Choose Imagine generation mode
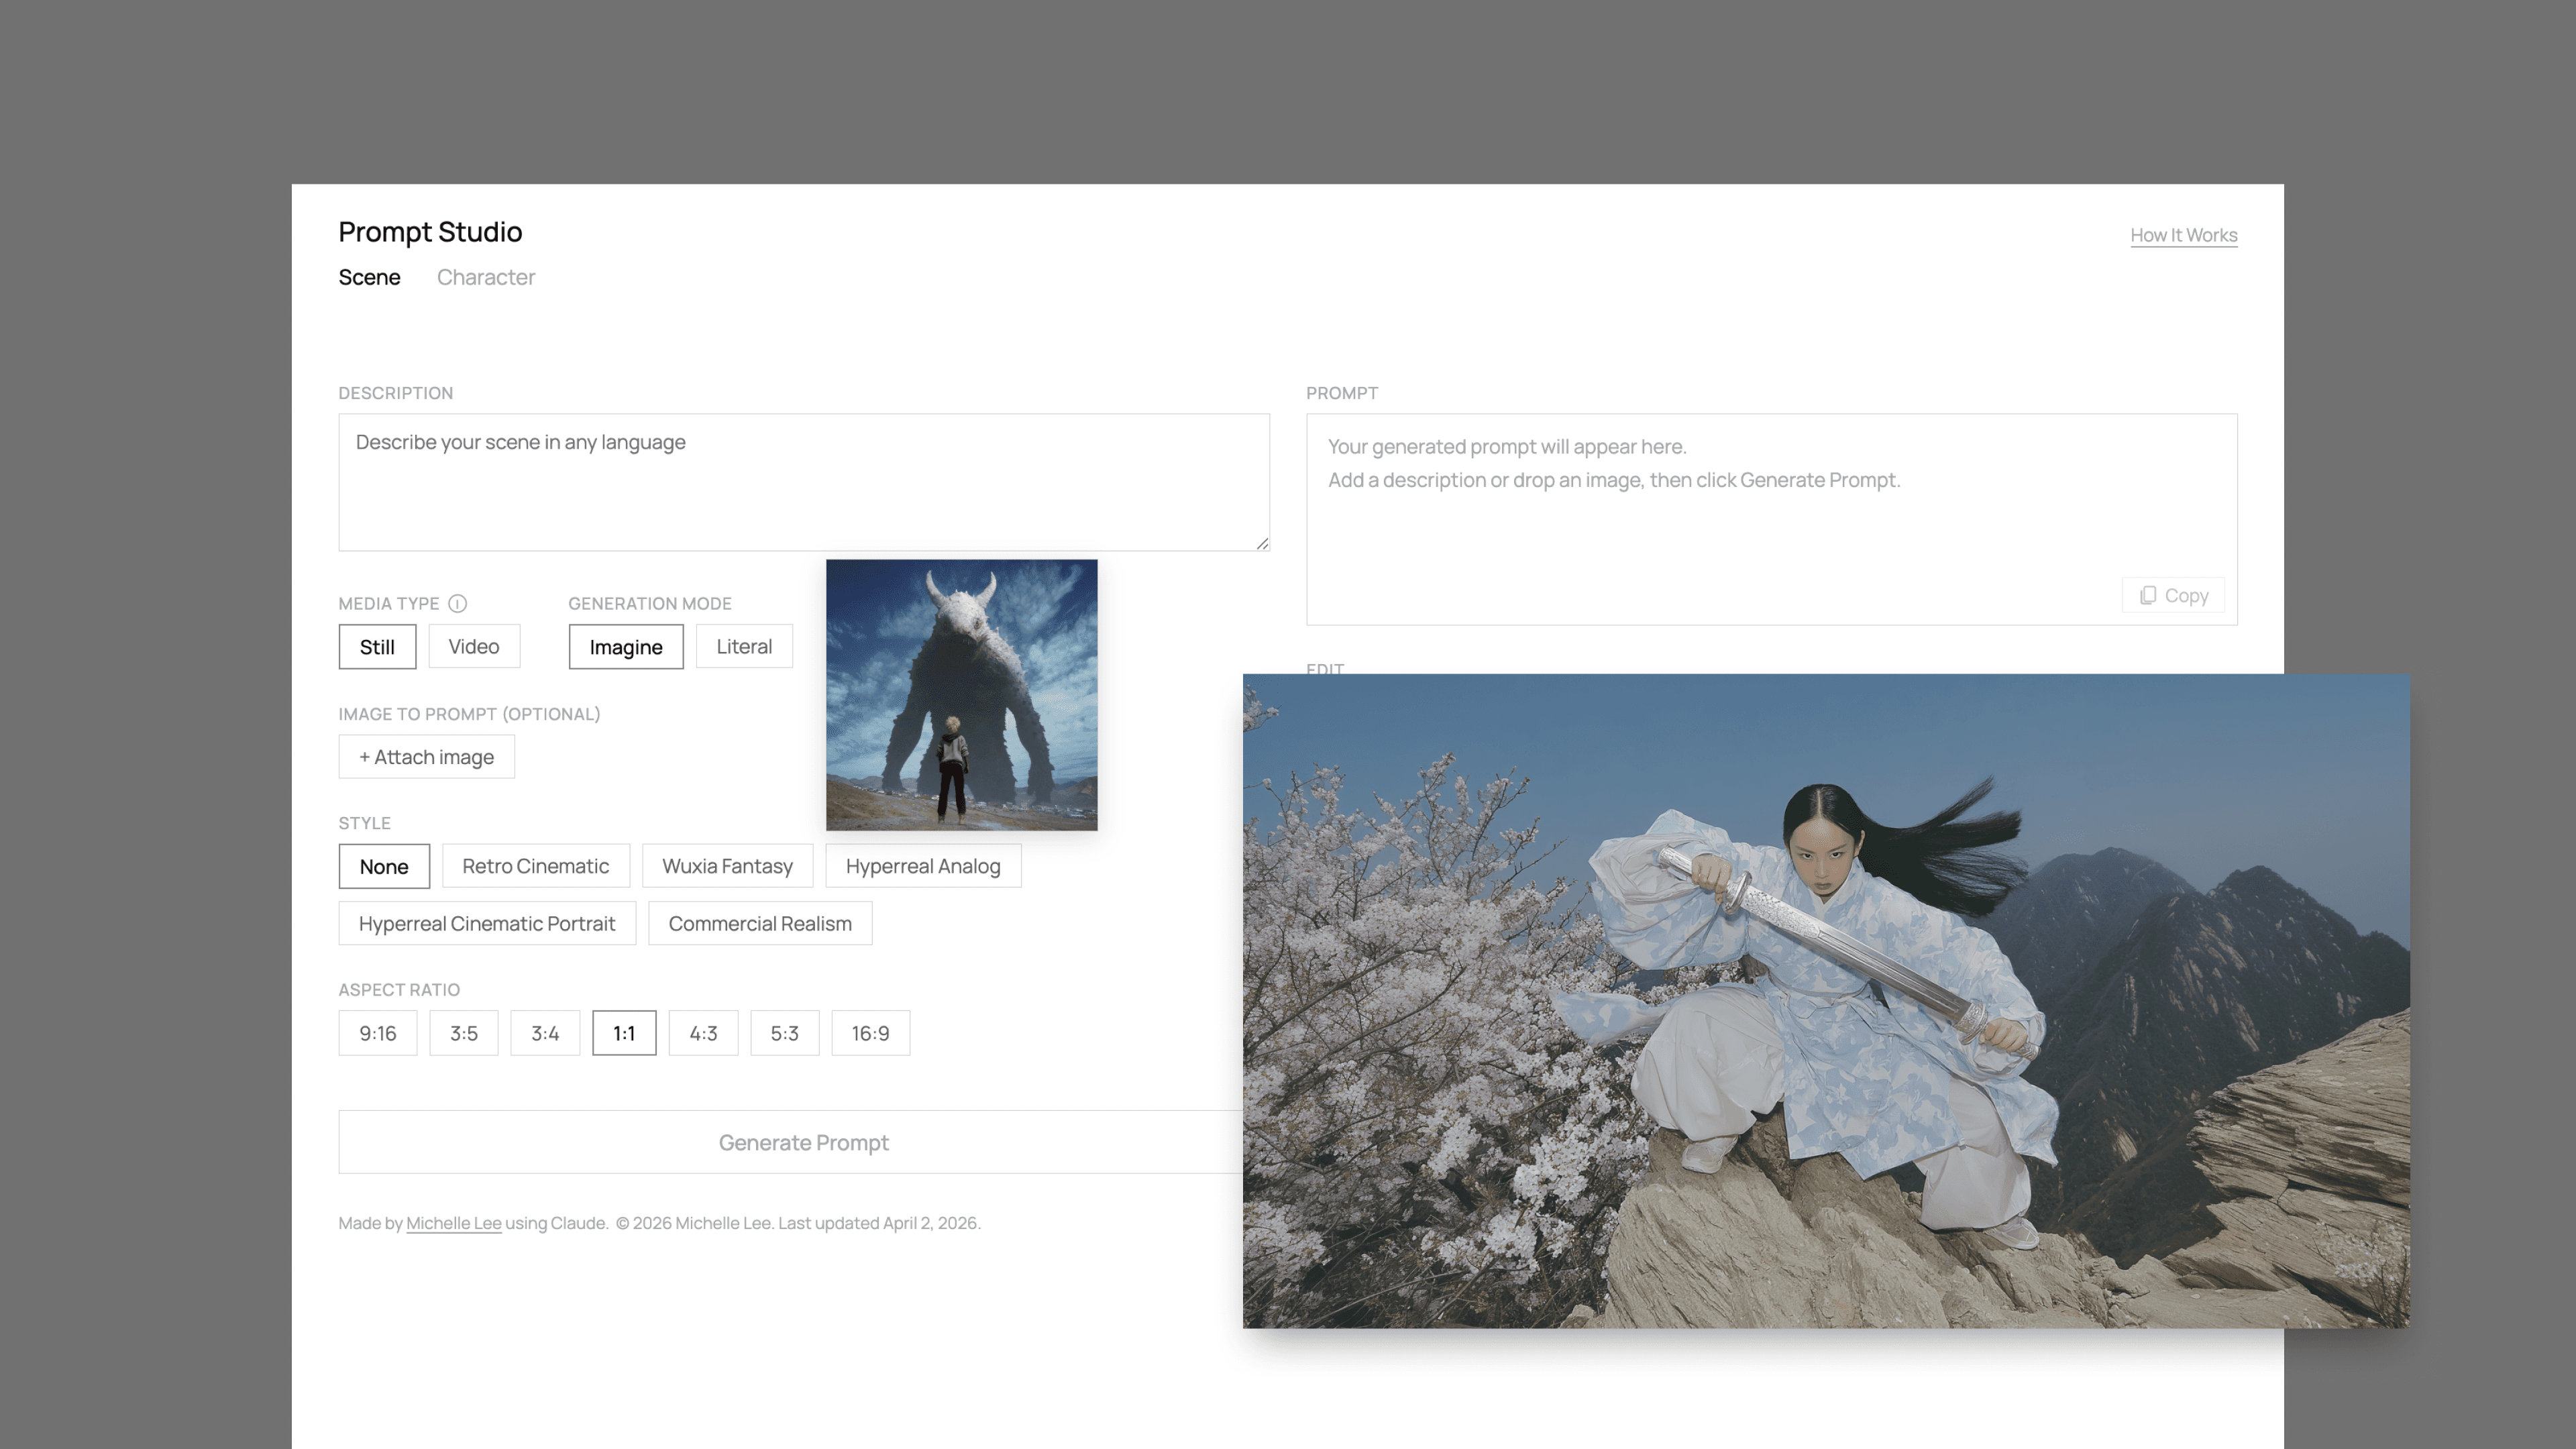Viewport: 2576px width, 1449px height. [x=626, y=647]
